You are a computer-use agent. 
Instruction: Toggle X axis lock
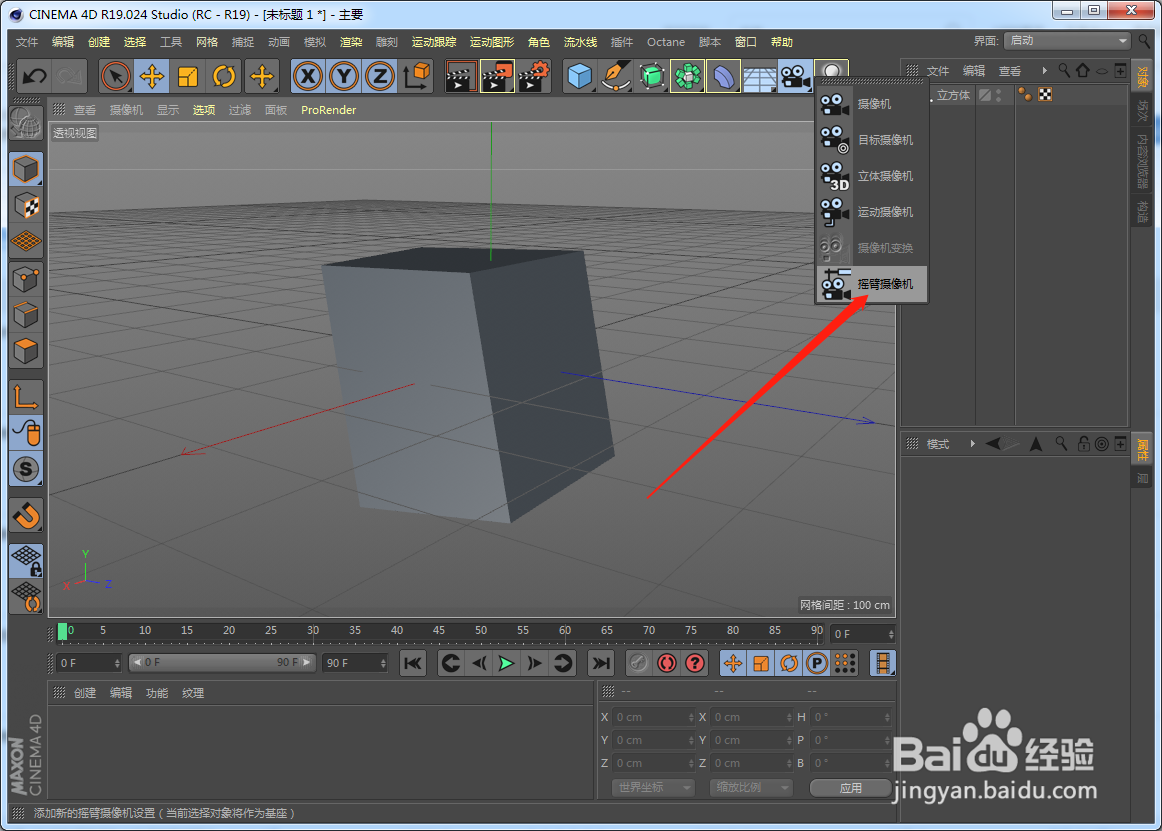pyautogui.click(x=308, y=76)
